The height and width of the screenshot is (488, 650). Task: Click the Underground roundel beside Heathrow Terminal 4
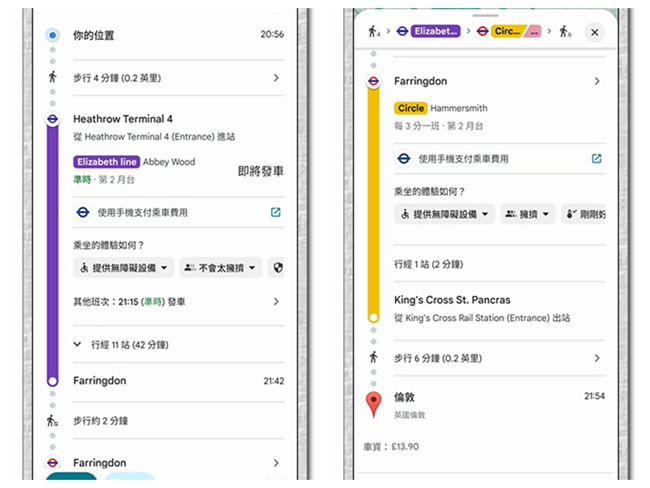coord(53,119)
